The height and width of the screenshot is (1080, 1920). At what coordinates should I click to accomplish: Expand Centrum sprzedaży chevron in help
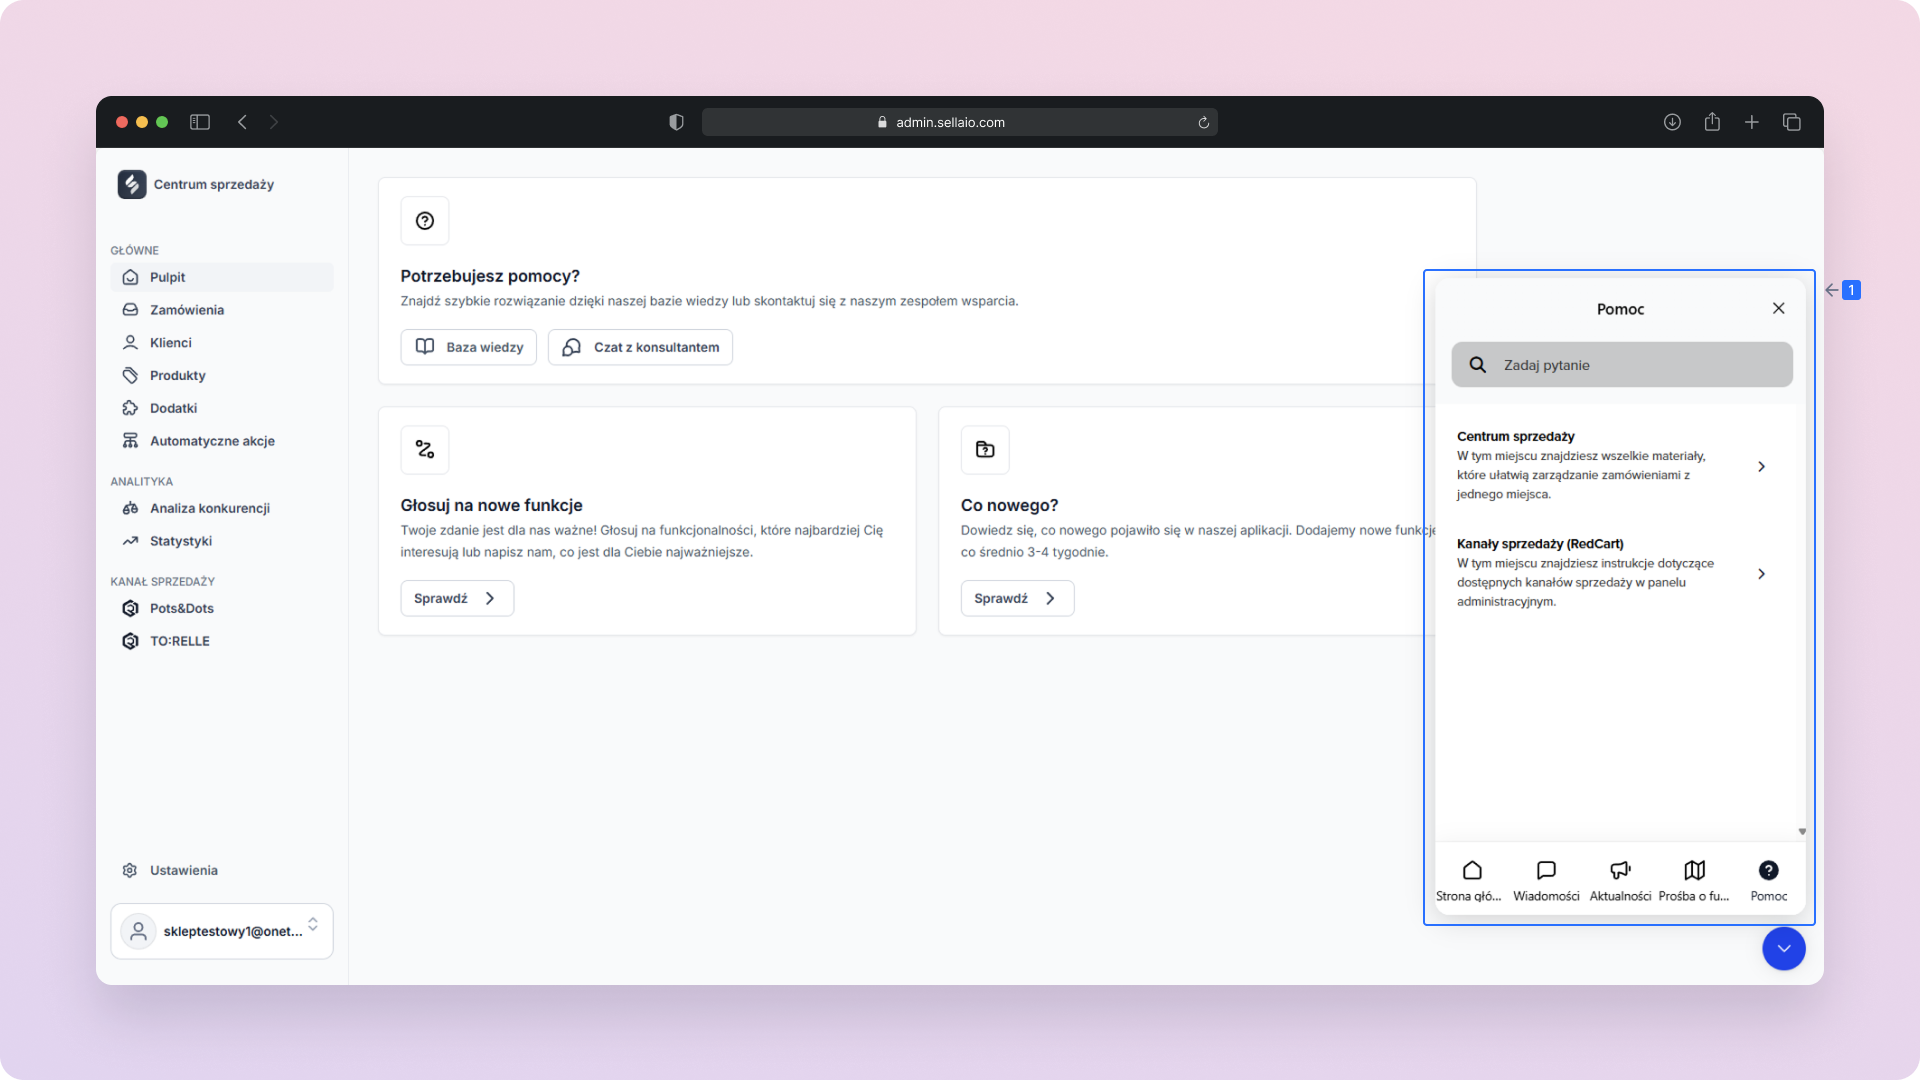pos(1761,467)
